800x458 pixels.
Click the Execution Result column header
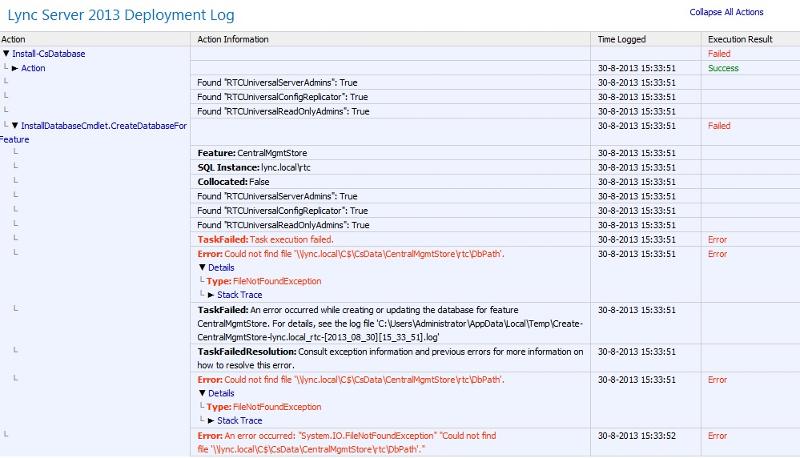tap(740, 39)
